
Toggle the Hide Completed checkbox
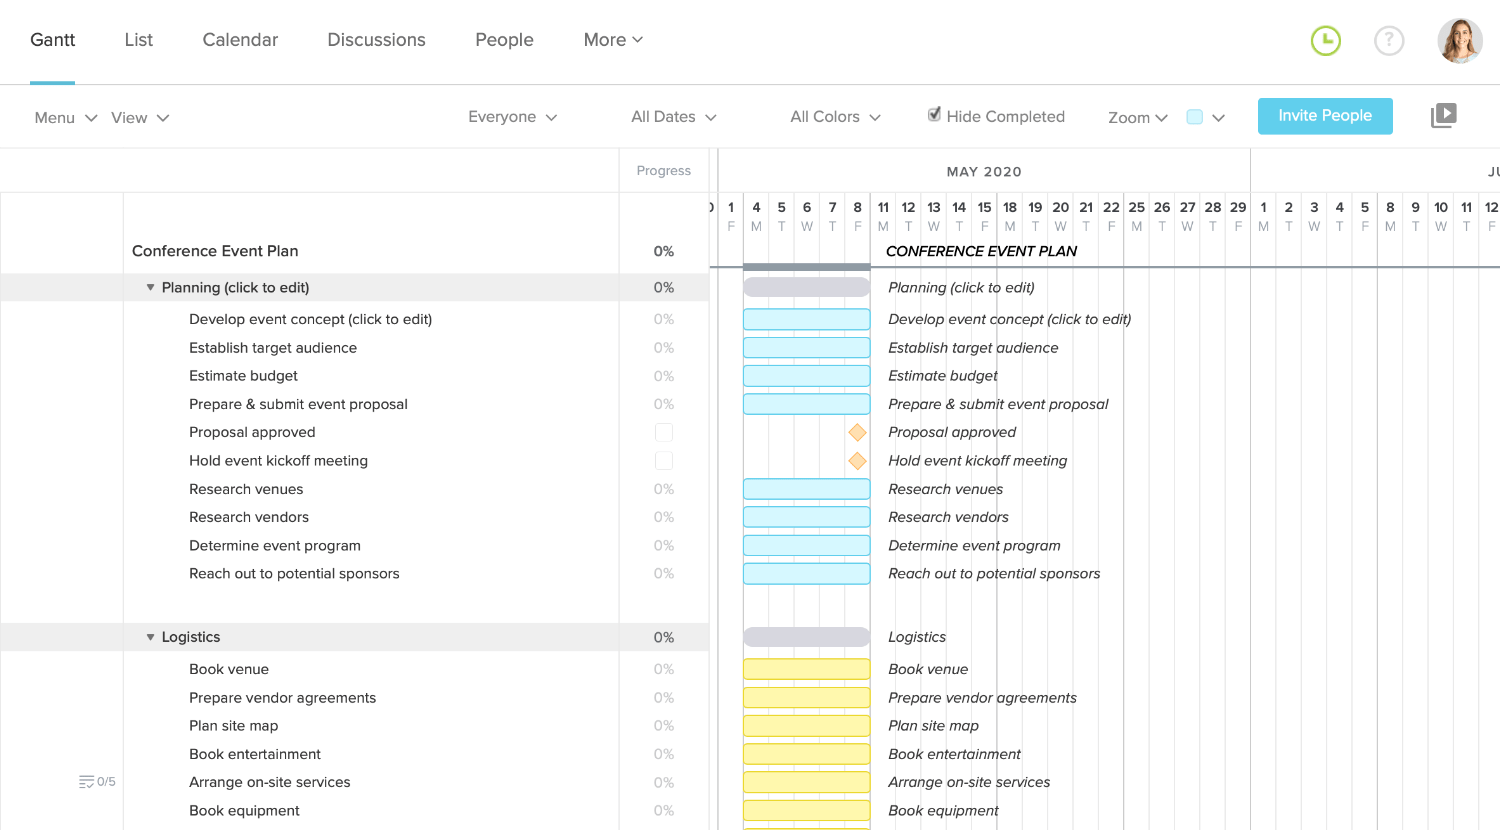click(933, 114)
